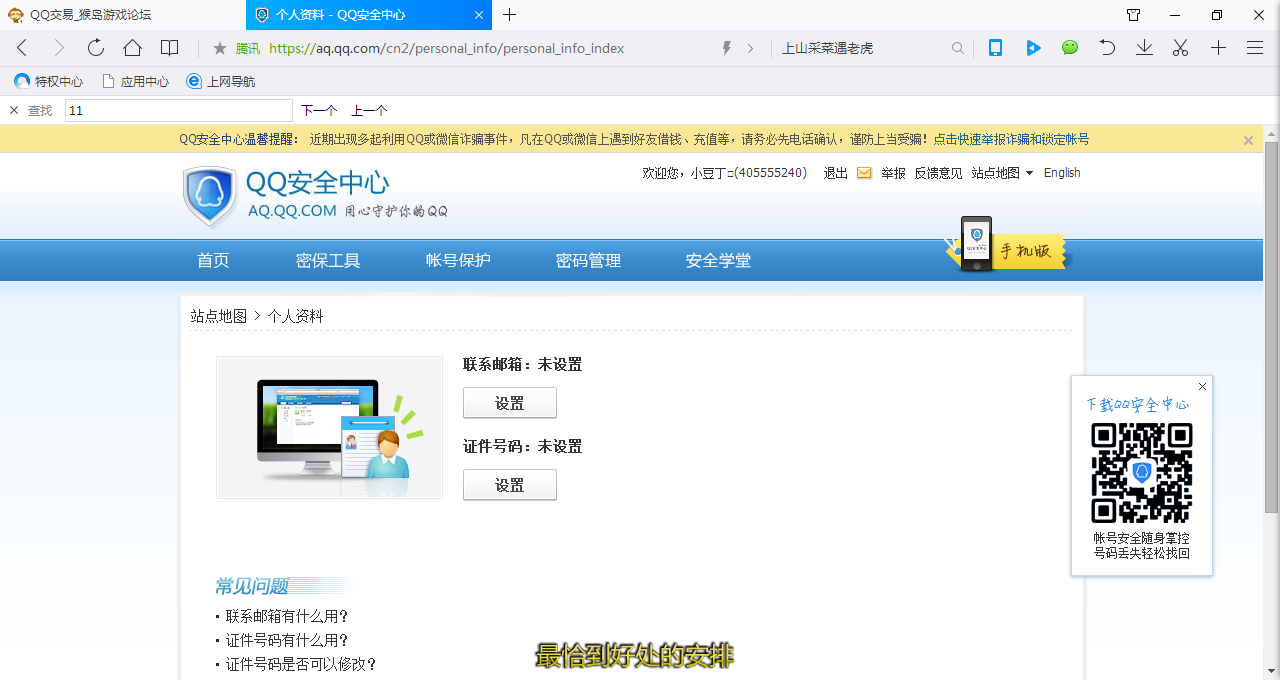Image resolution: width=1280 pixels, height=680 pixels.
Task: Open the browser hamburger menu
Action: pyautogui.click(x=1255, y=48)
